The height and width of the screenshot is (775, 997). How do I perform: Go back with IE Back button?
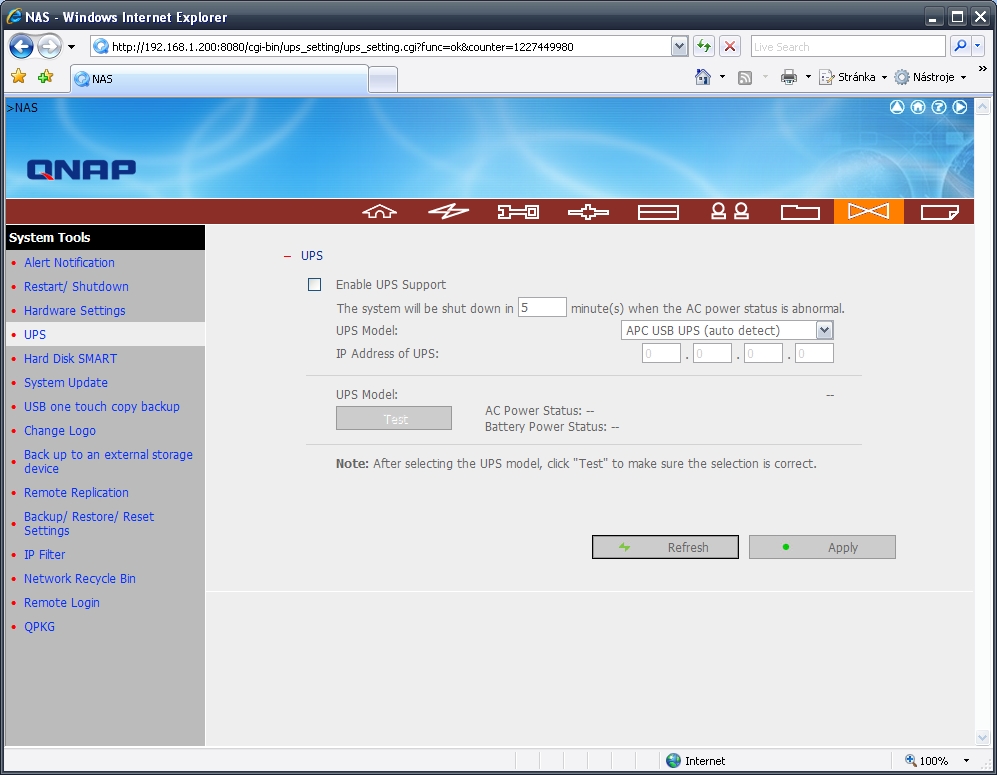click(x=21, y=46)
